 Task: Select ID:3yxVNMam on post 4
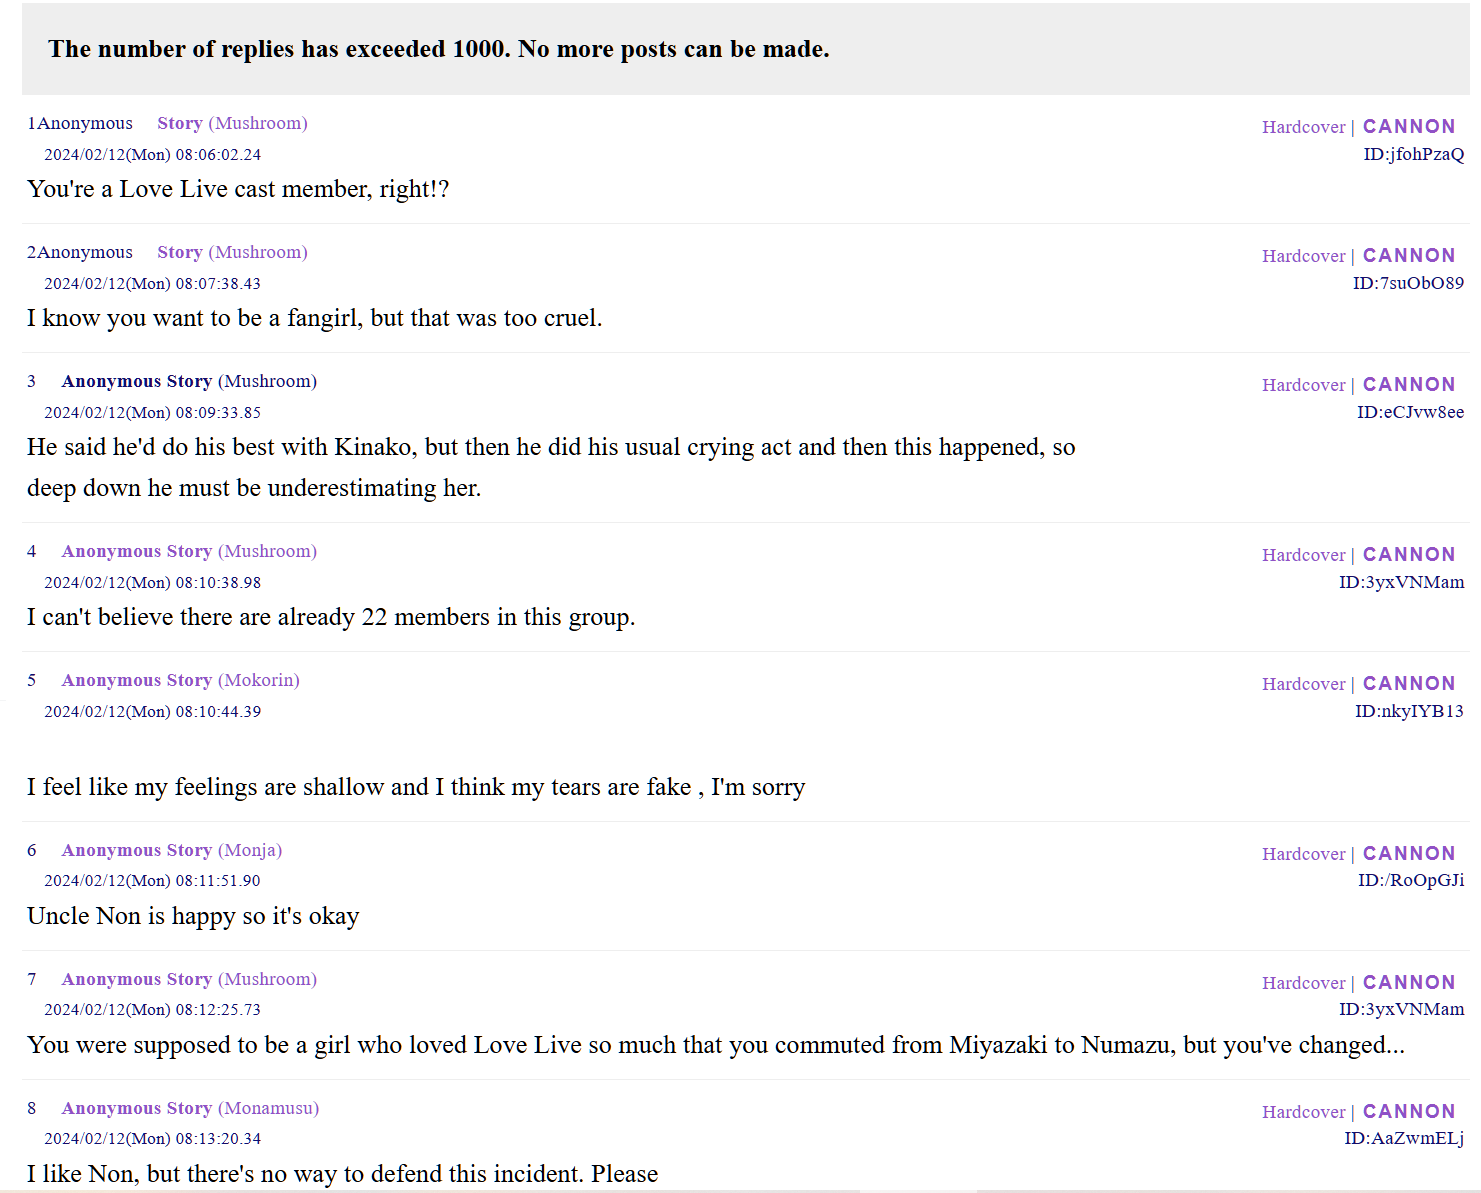coord(1402,582)
